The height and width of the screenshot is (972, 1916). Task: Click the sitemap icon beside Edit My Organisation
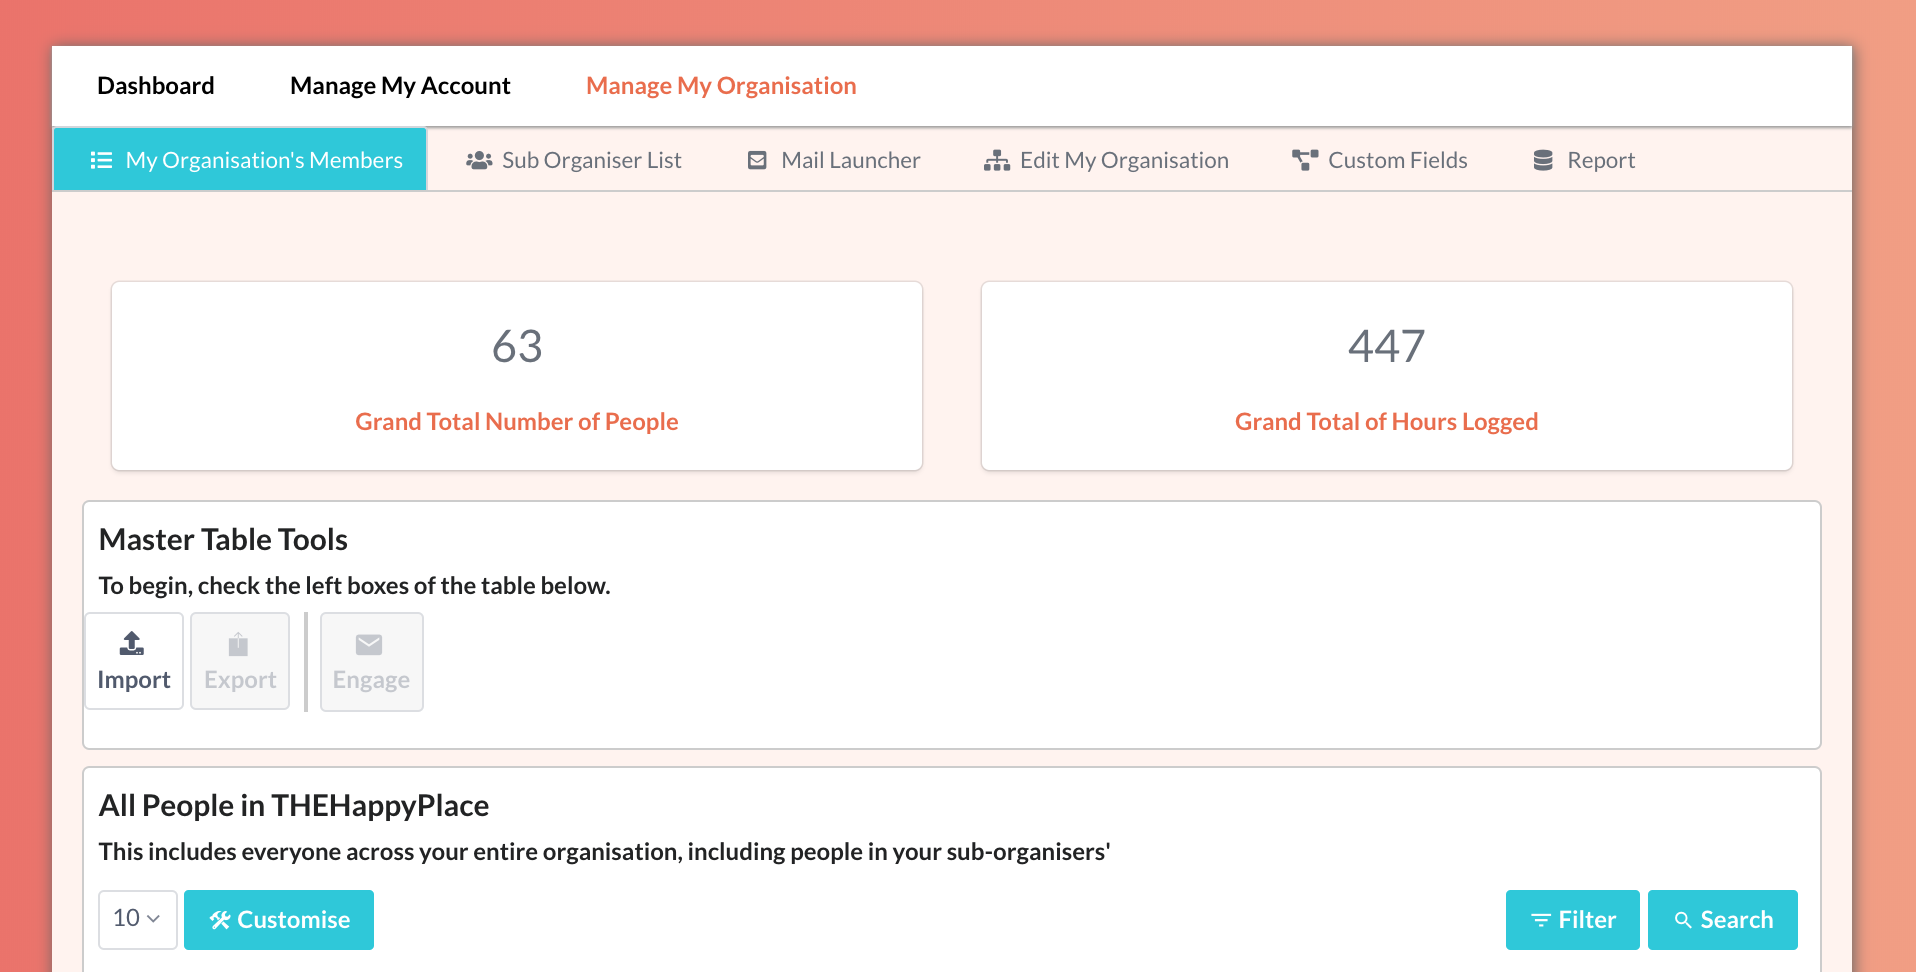pyautogui.click(x=996, y=160)
